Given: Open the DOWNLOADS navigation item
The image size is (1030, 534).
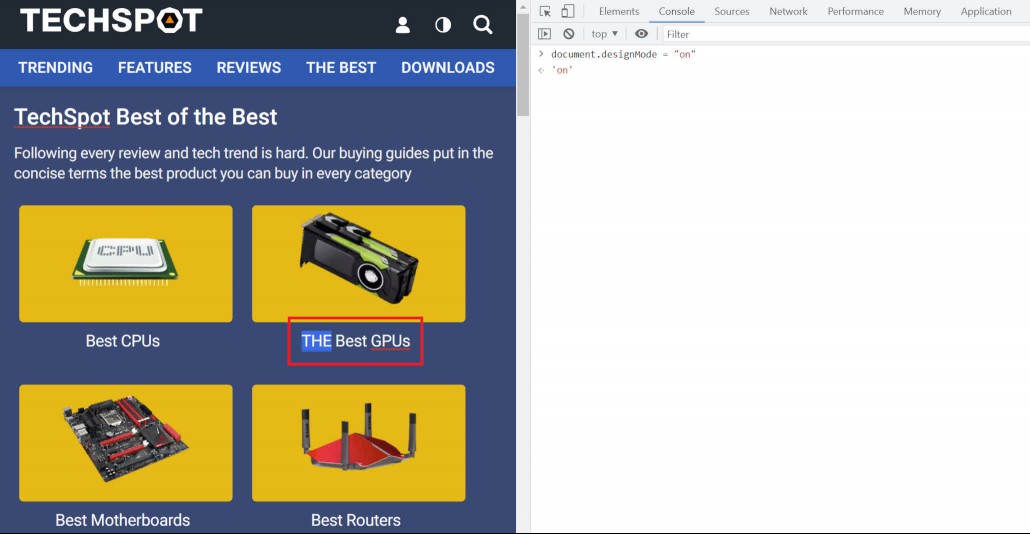Looking at the screenshot, I should (x=448, y=68).
